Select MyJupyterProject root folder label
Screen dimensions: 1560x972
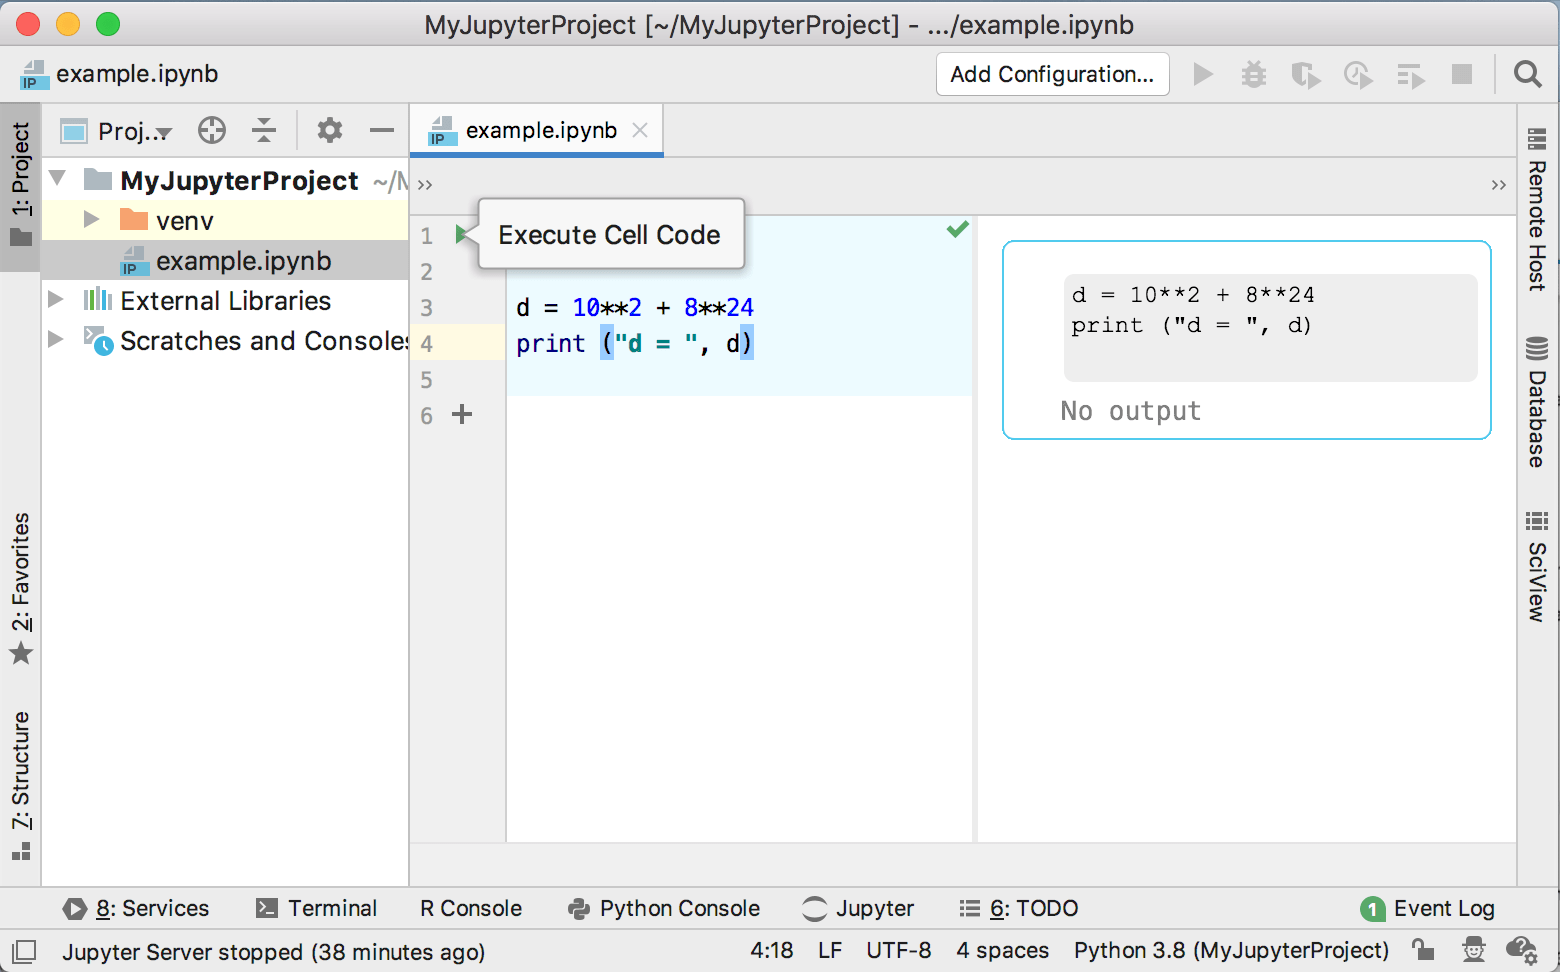point(239,180)
